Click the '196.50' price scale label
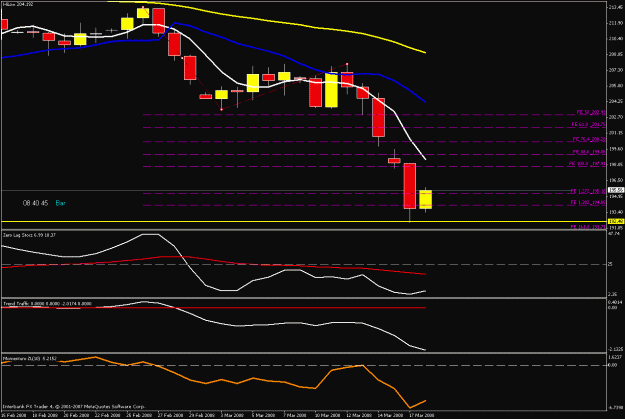This screenshot has height=419, width=625. coord(616,180)
